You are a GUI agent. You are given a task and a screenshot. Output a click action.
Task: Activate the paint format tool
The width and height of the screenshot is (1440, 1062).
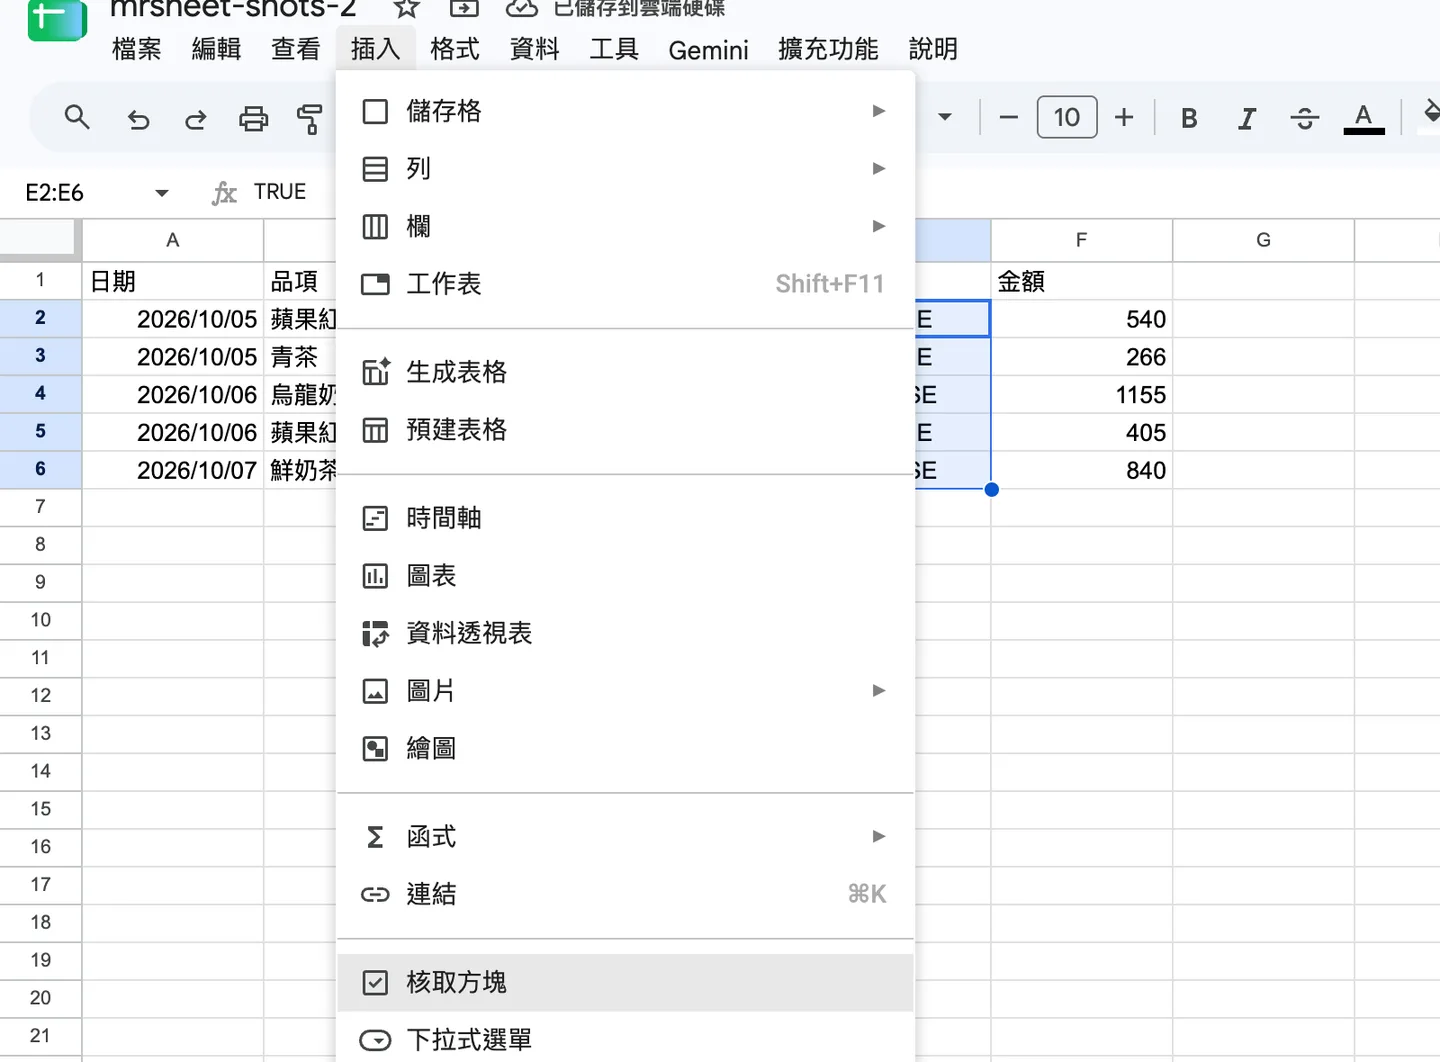[x=310, y=120]
